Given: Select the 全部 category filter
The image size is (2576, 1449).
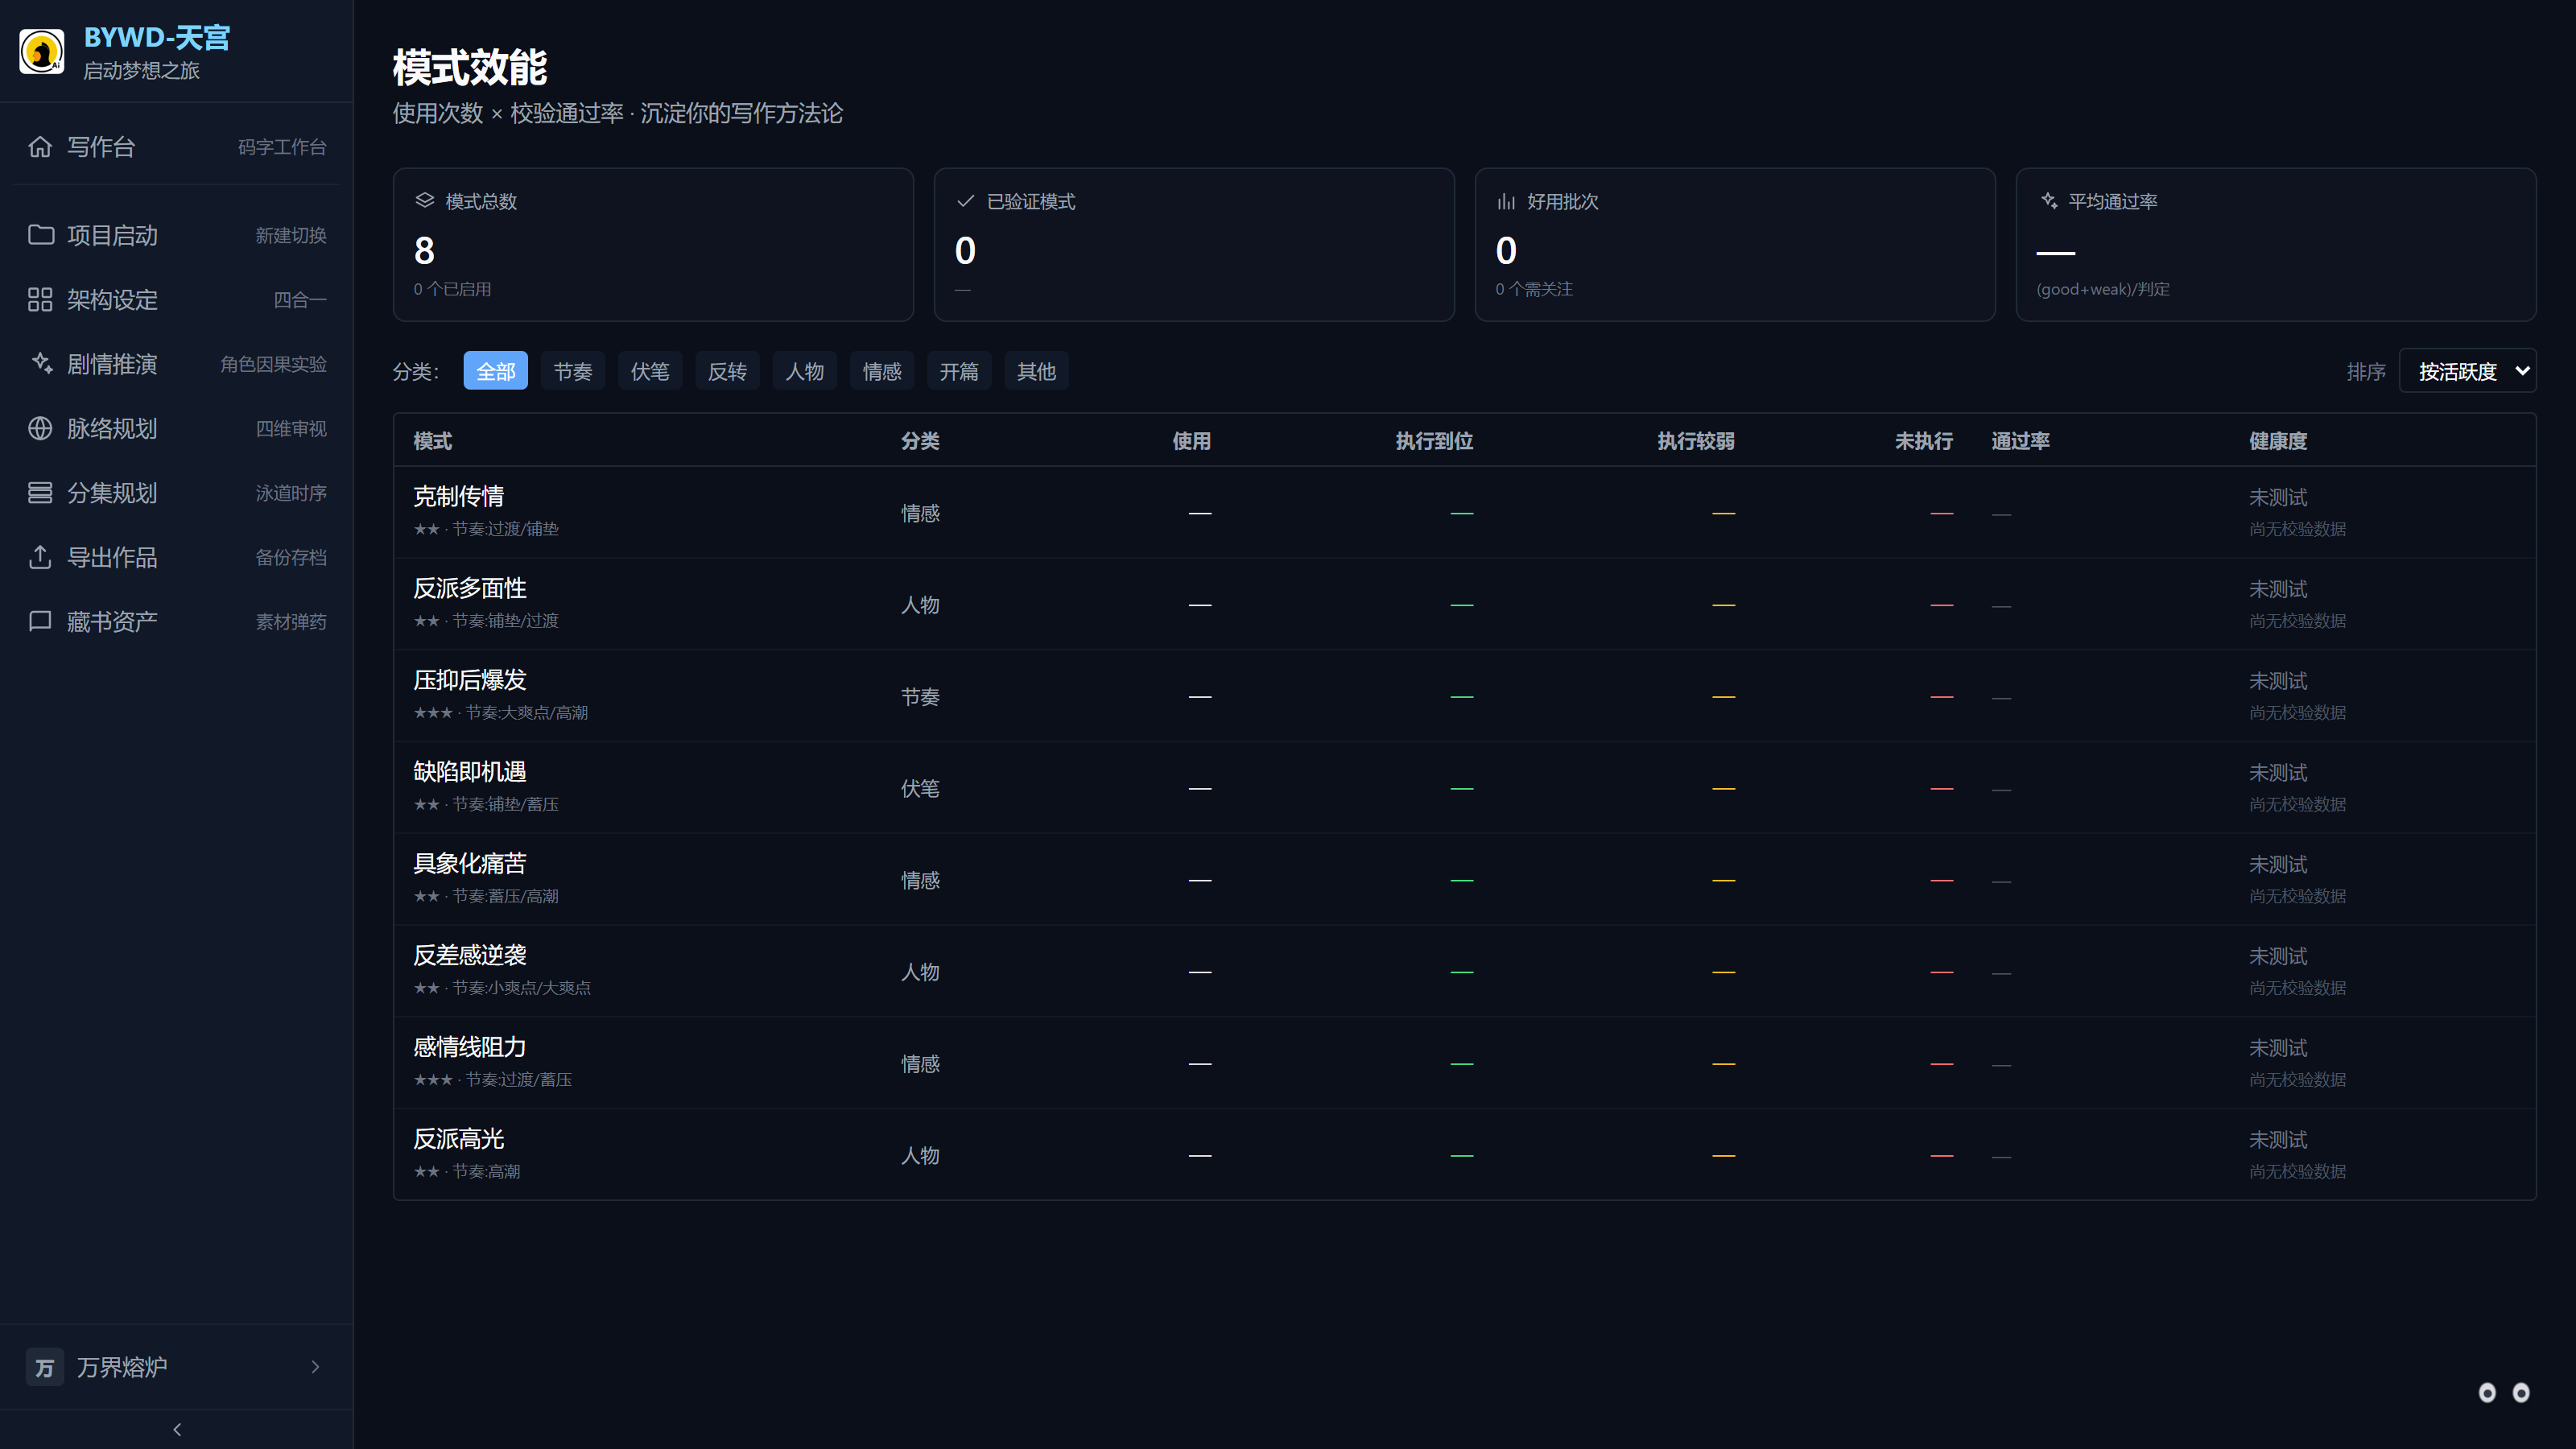Looking at the screenshot, I should point(496,371).
